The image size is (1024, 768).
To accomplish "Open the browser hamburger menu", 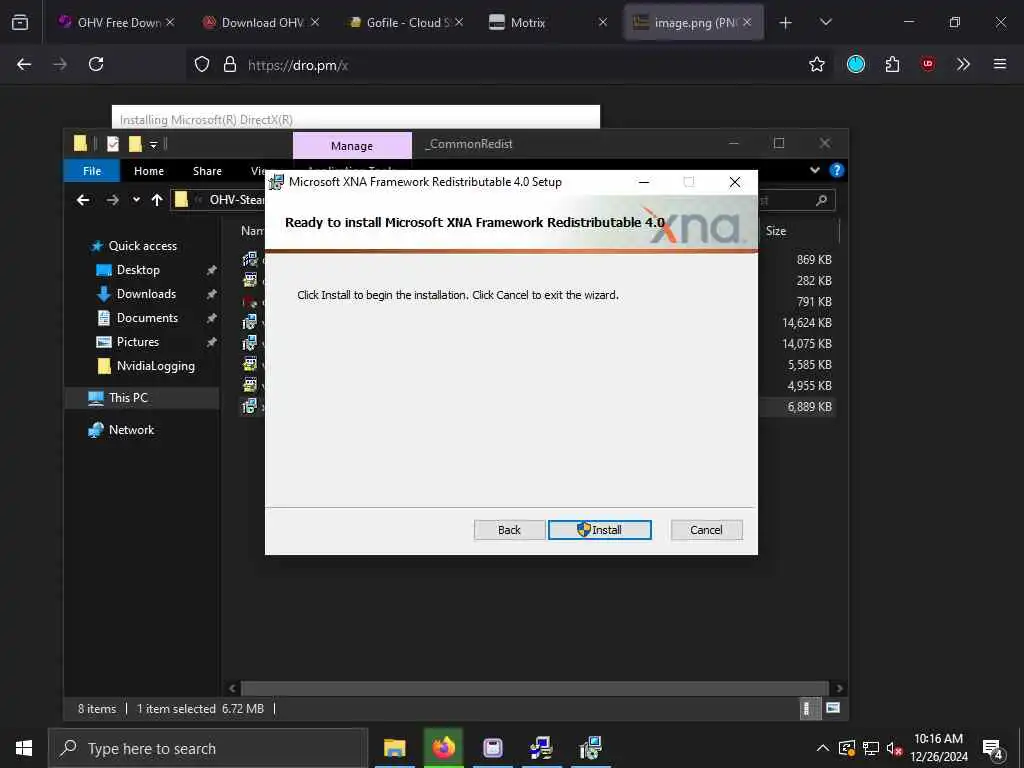I will click(999, 64).
